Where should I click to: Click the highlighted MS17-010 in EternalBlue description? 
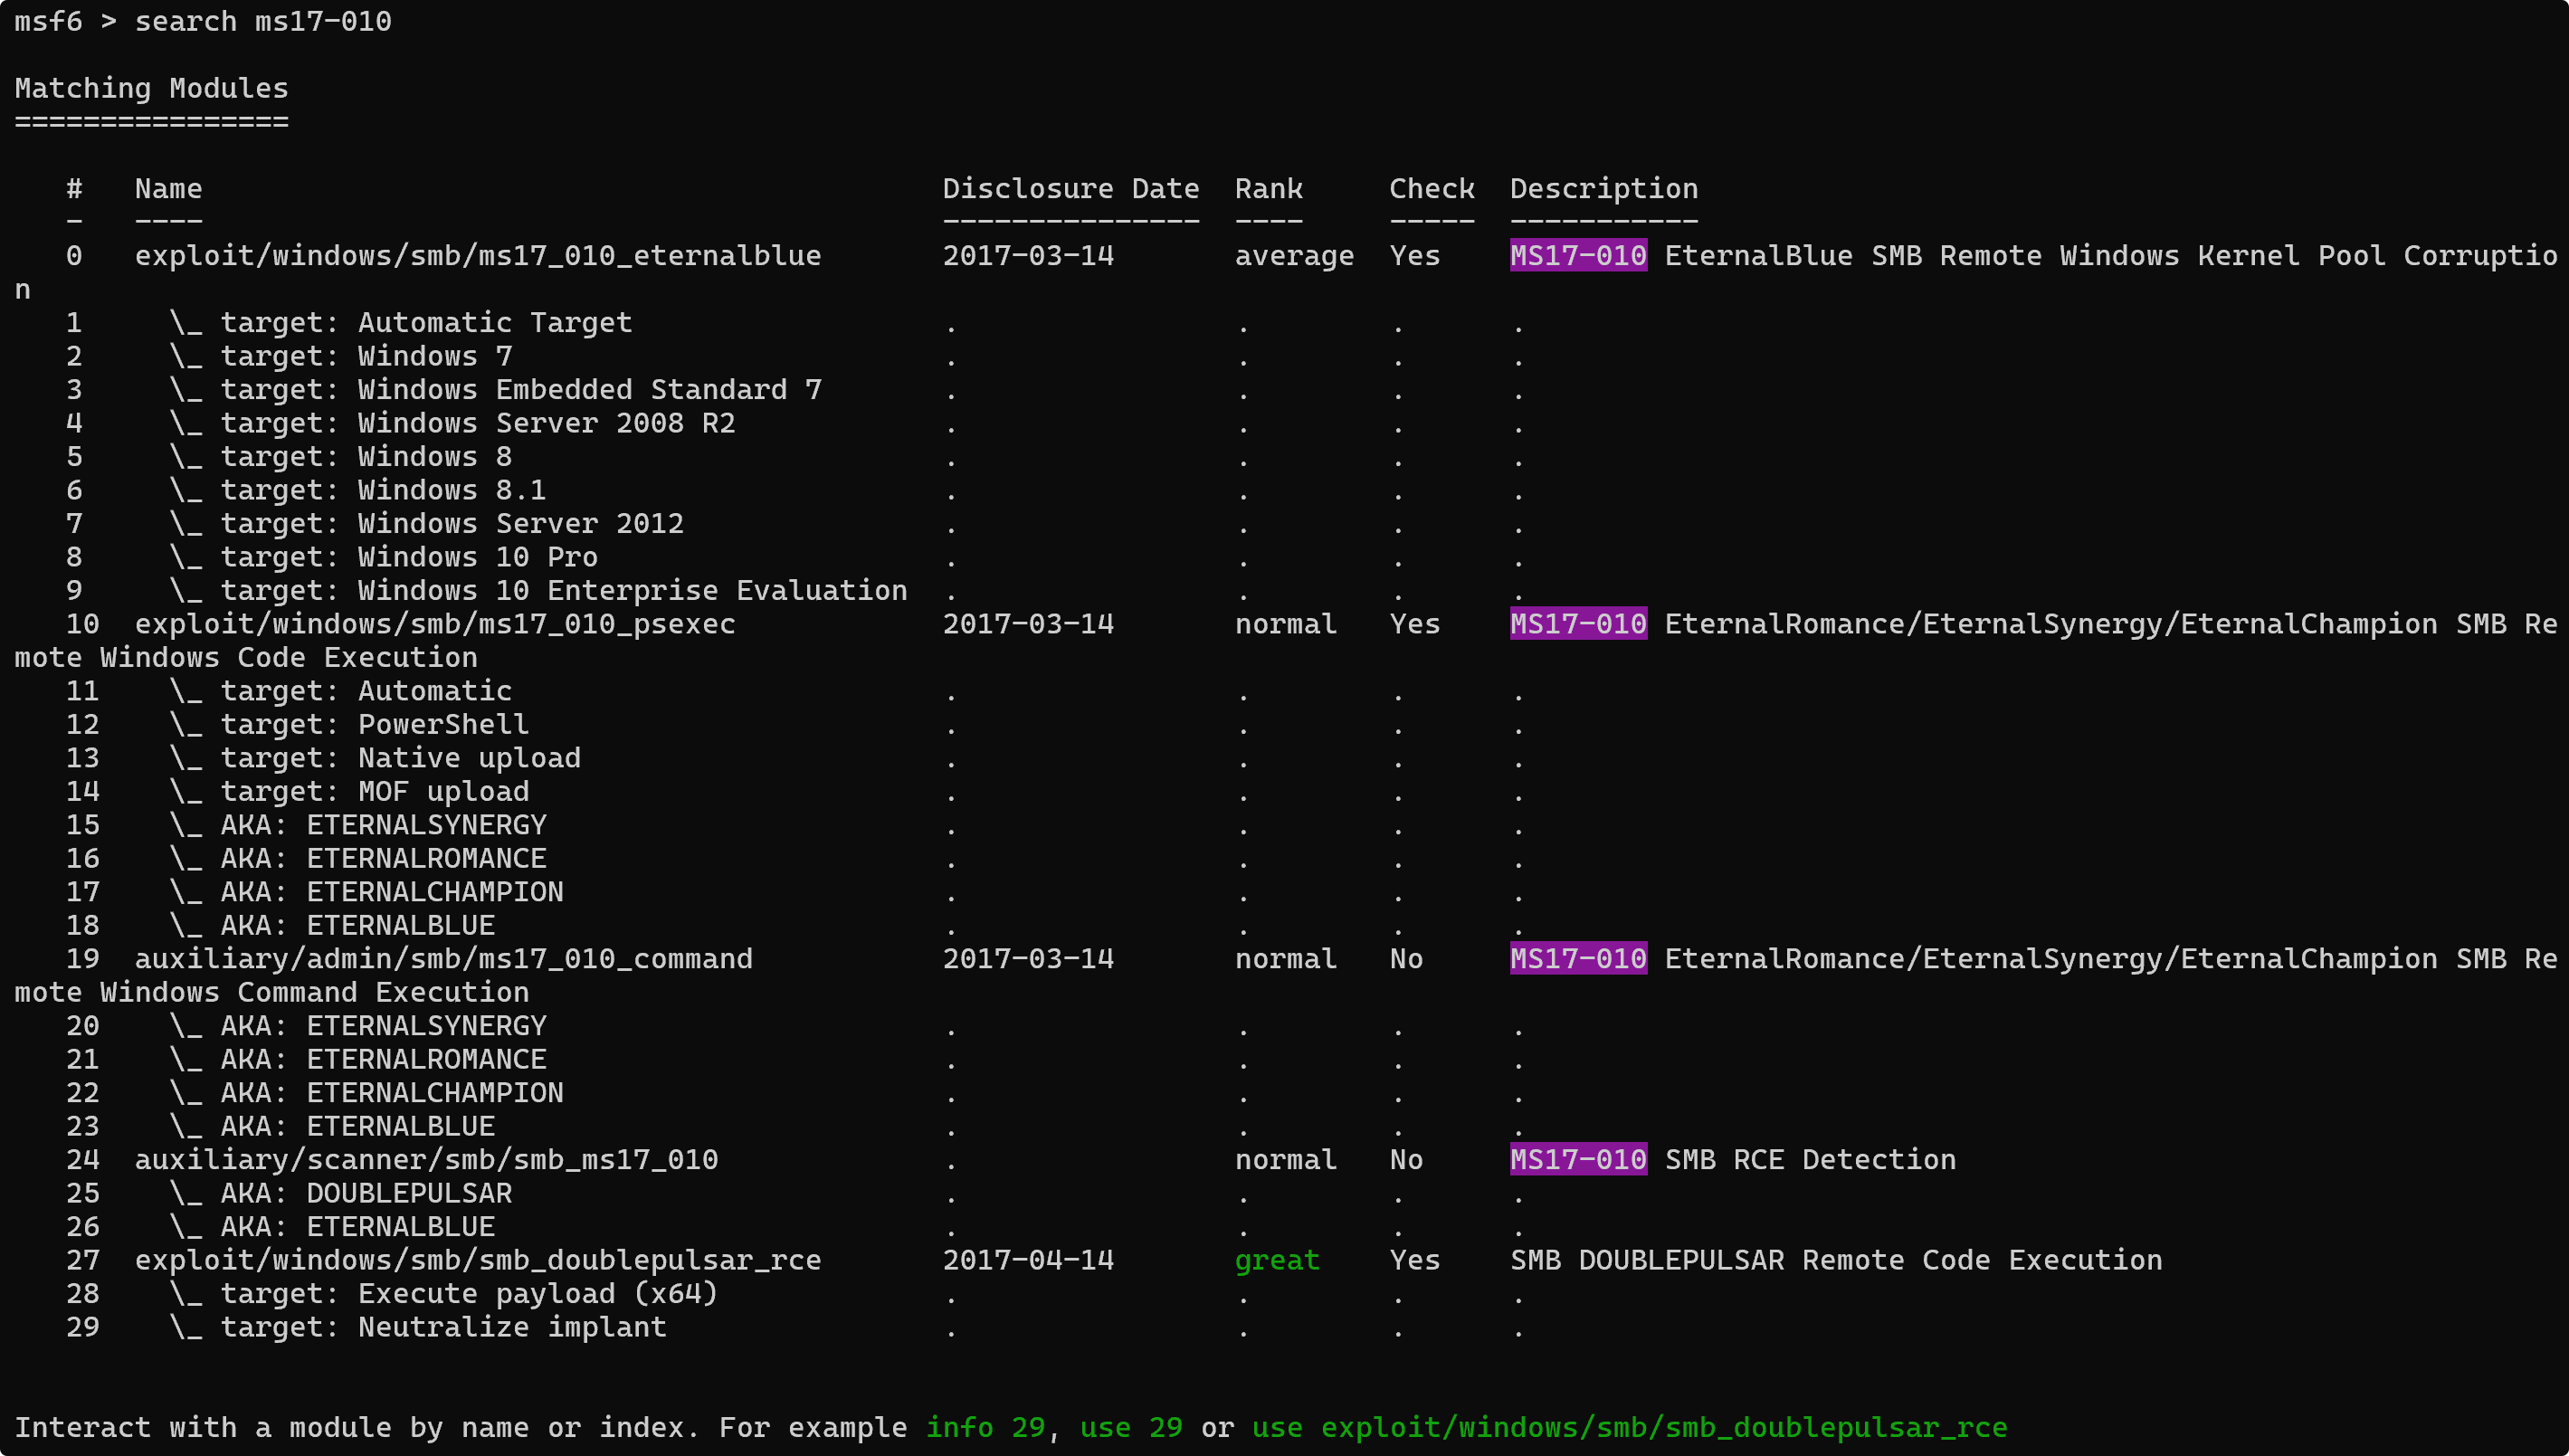[1577, 256]
